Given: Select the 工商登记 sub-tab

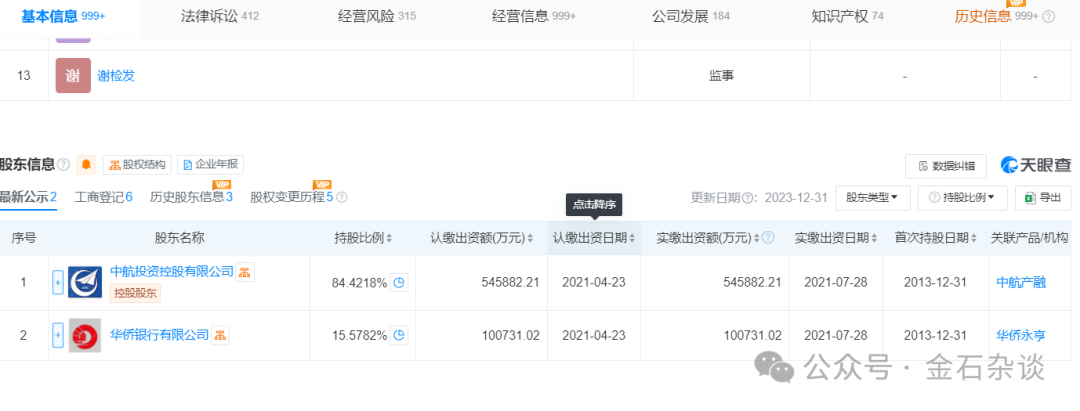Looking at the screenshot, I should point(103,198).
